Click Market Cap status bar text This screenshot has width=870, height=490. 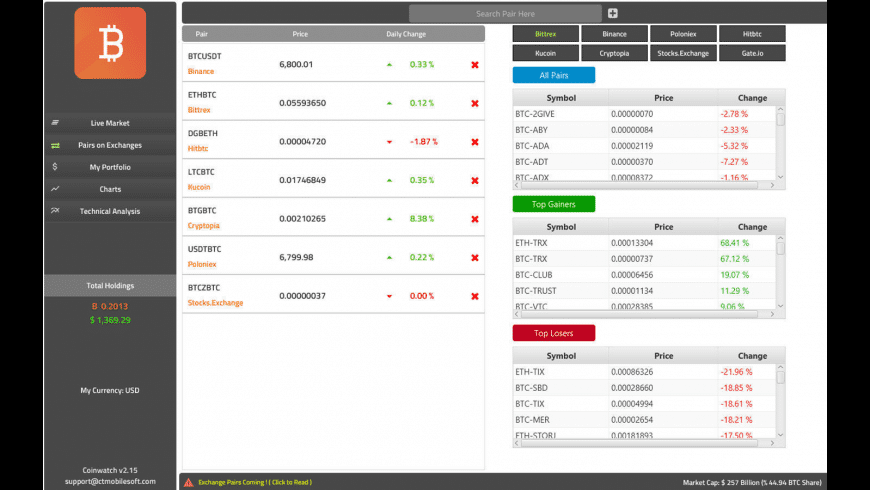tap(752, 482)
